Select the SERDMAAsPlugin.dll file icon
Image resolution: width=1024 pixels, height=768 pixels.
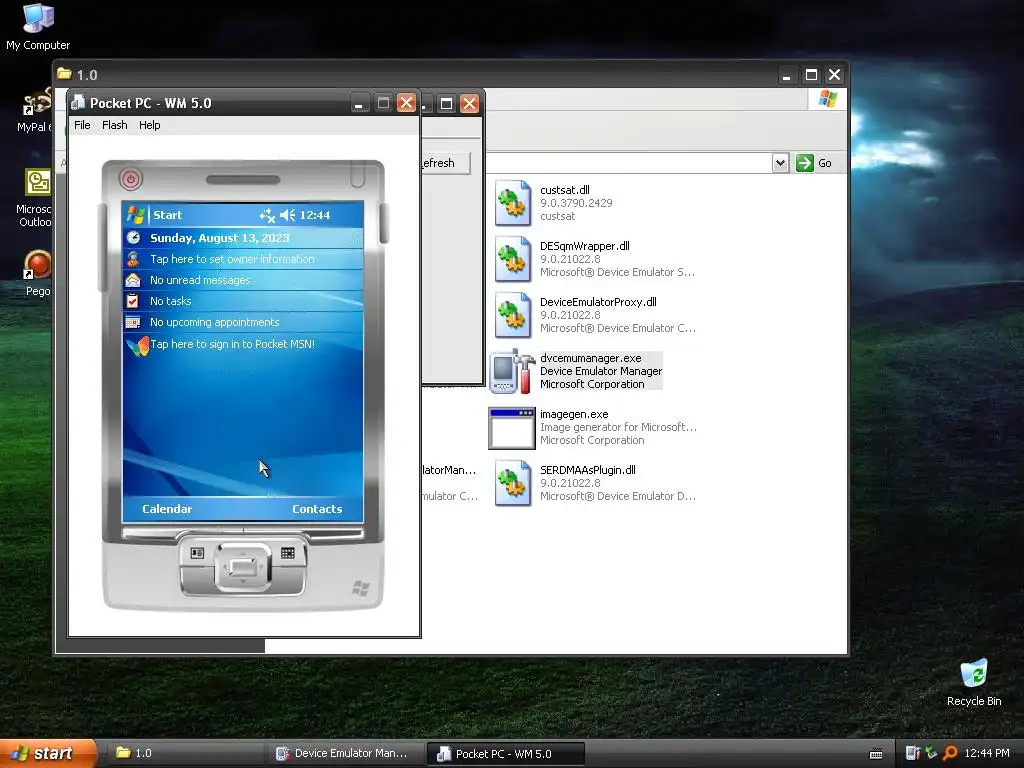513,483
